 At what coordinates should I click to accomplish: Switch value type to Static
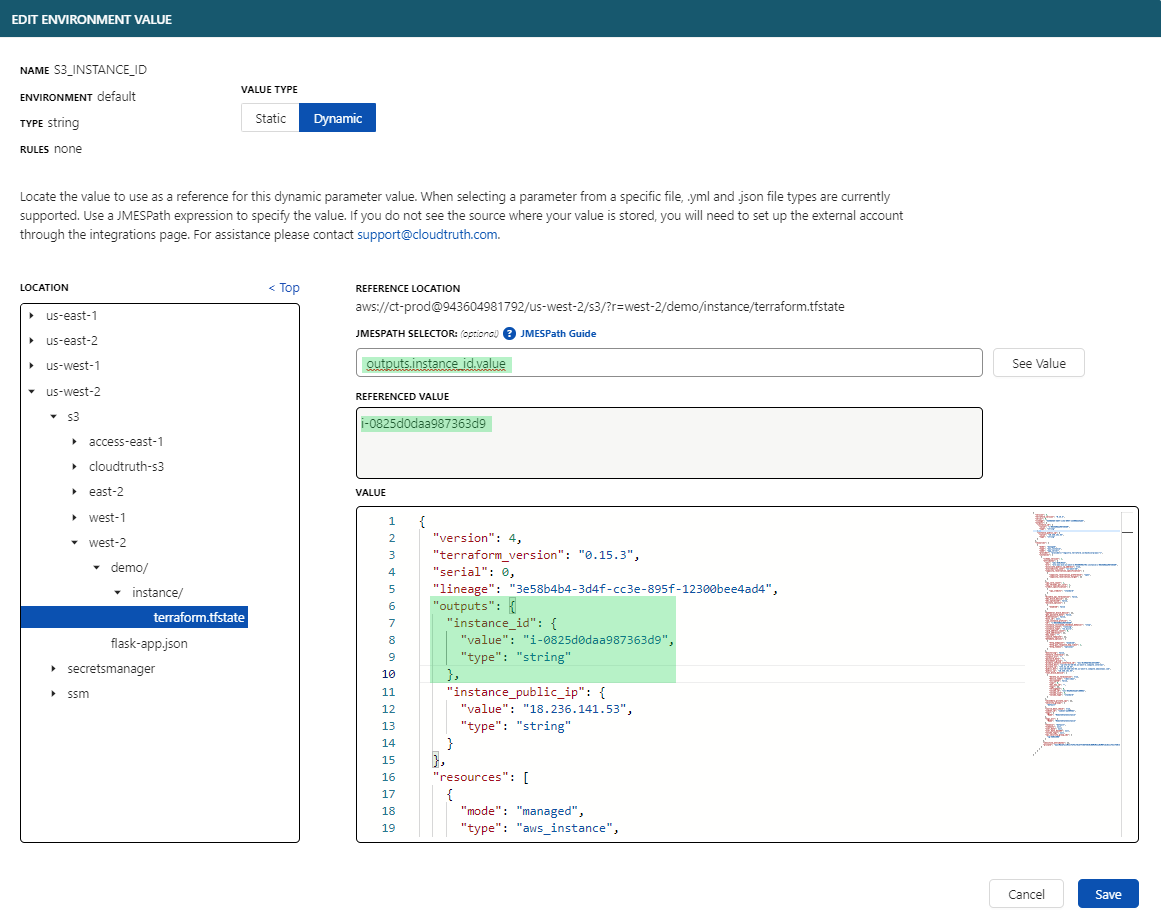coord(270,118)
